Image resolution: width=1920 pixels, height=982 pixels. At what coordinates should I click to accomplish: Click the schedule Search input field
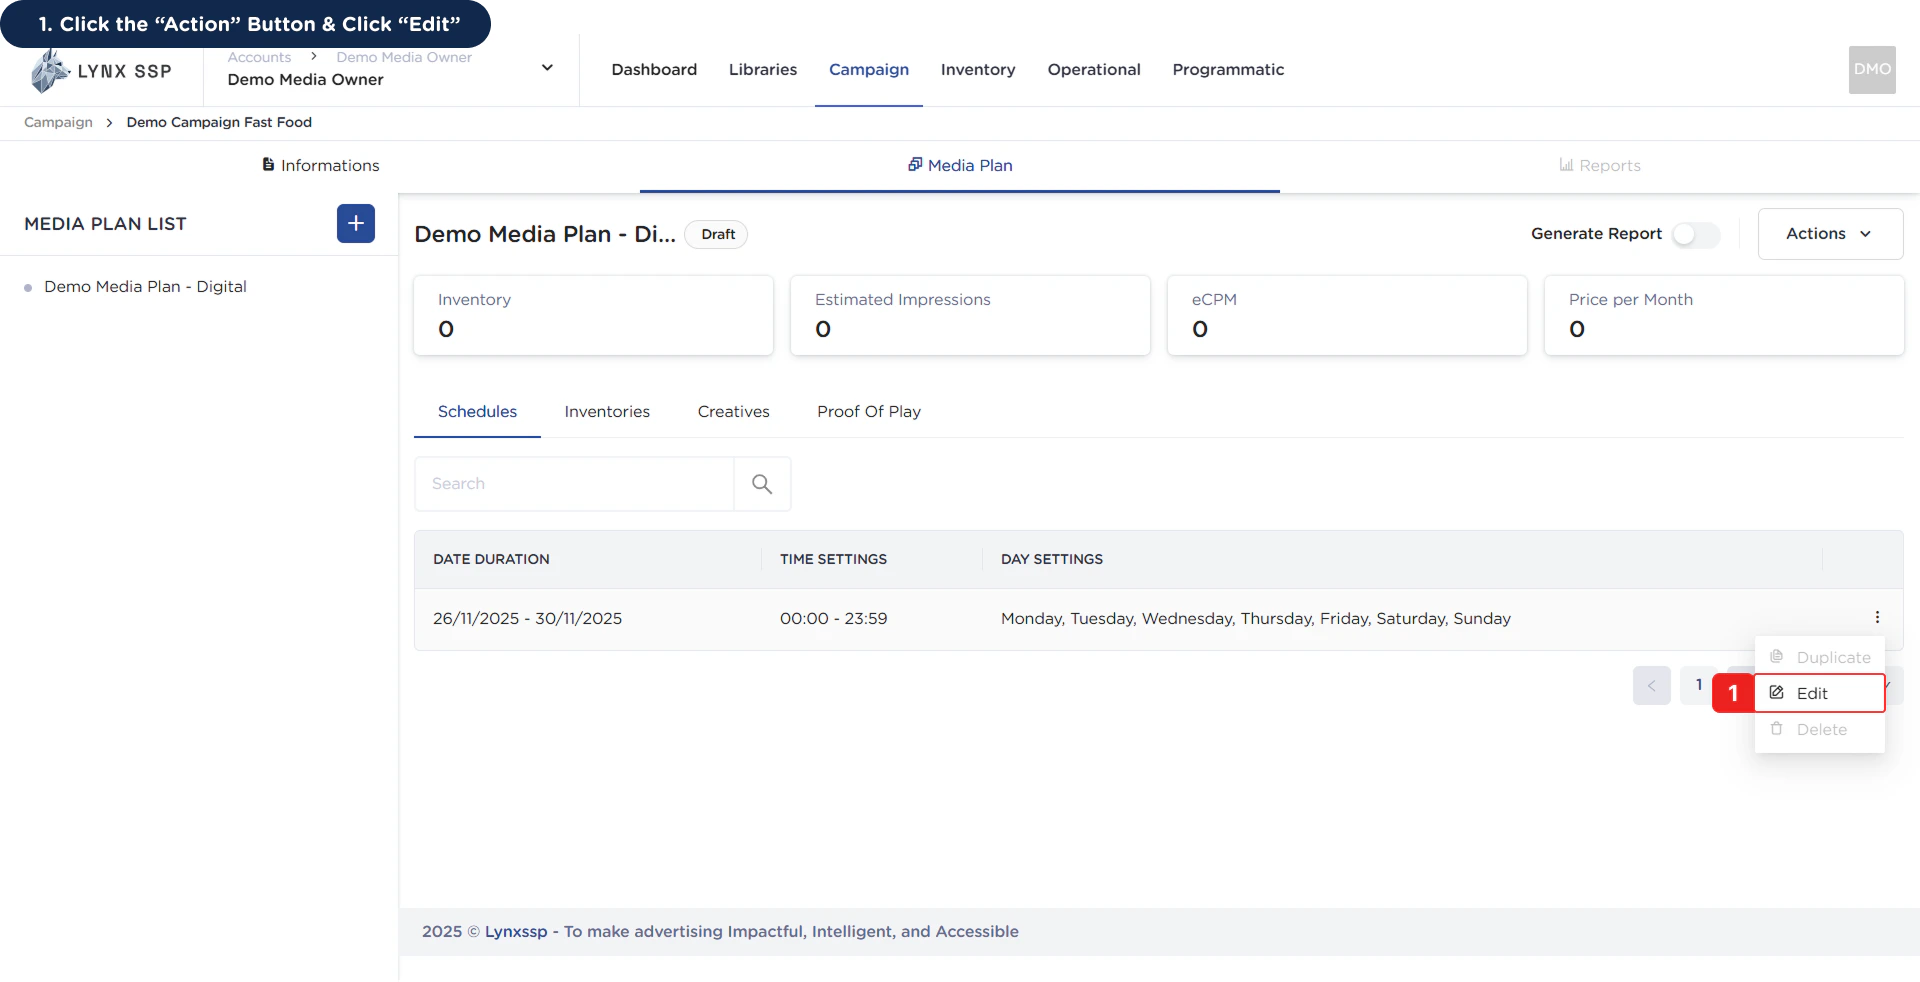pos(574,484)
